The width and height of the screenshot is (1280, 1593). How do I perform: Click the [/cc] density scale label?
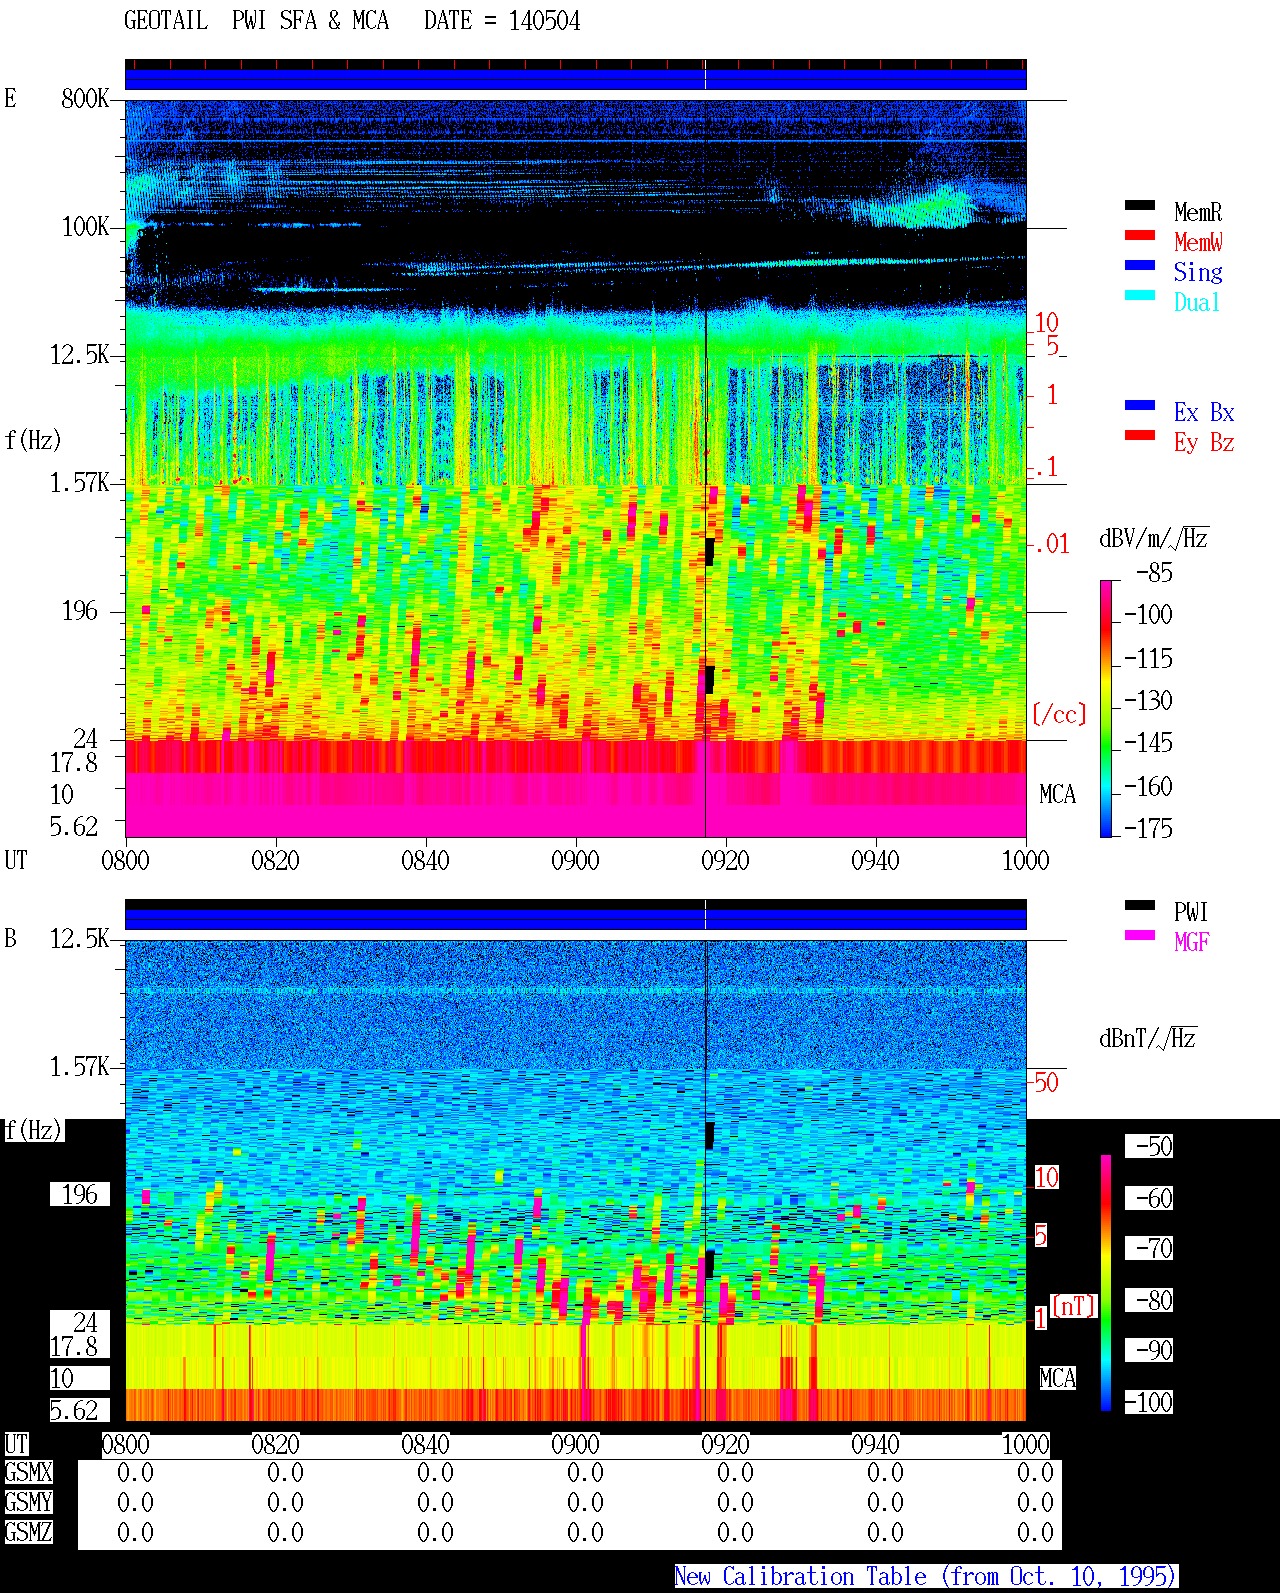pos(1059,715)
